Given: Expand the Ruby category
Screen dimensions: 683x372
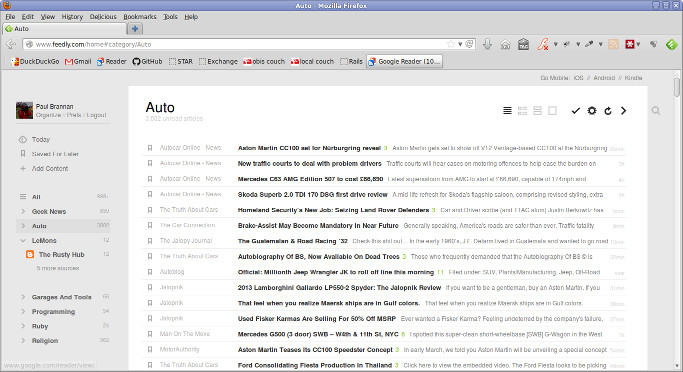Looking at the screenshot, I should [23, 326].
